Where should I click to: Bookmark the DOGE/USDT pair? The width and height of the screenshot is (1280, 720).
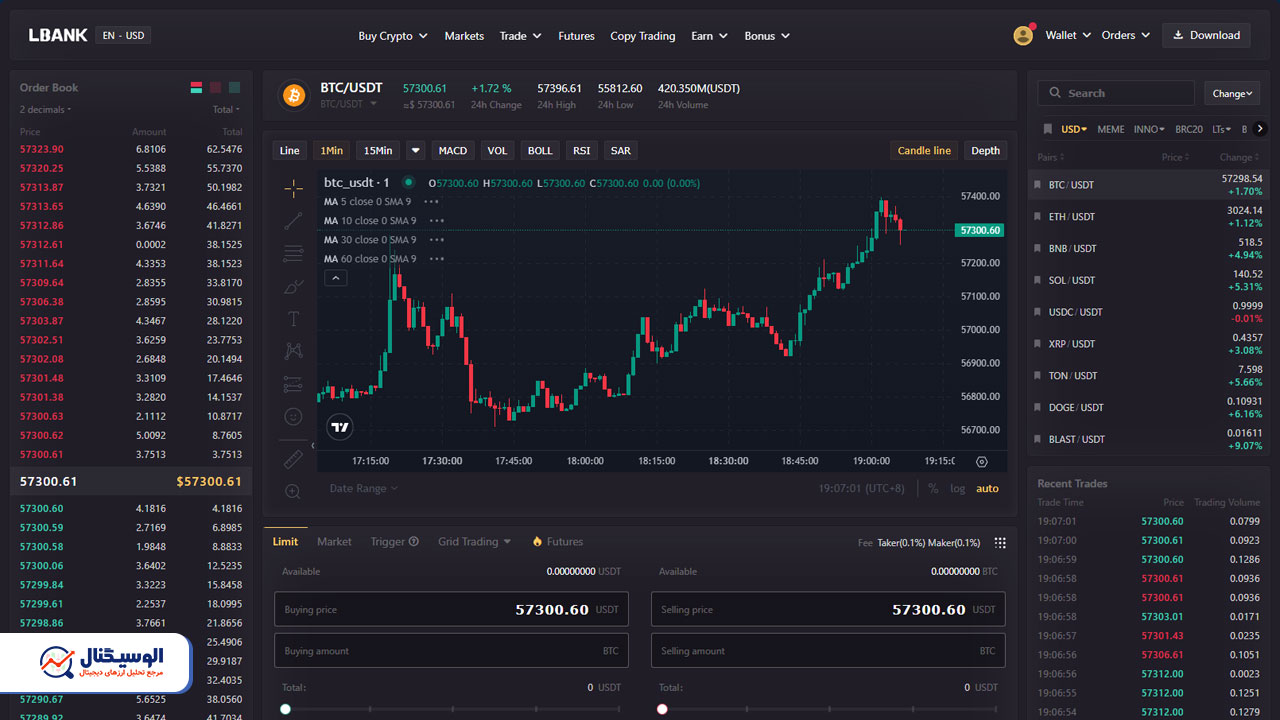1038,408
